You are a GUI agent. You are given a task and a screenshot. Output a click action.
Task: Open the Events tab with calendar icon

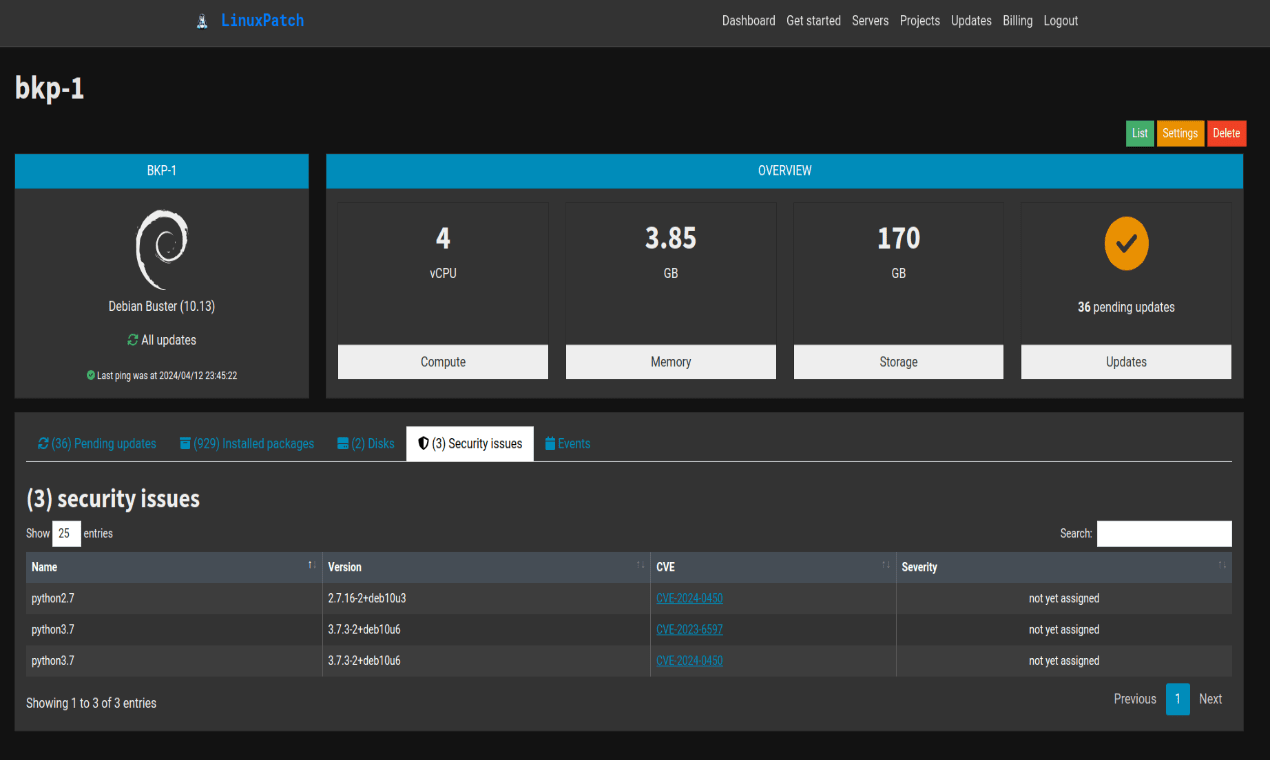[x=567, y=444]
